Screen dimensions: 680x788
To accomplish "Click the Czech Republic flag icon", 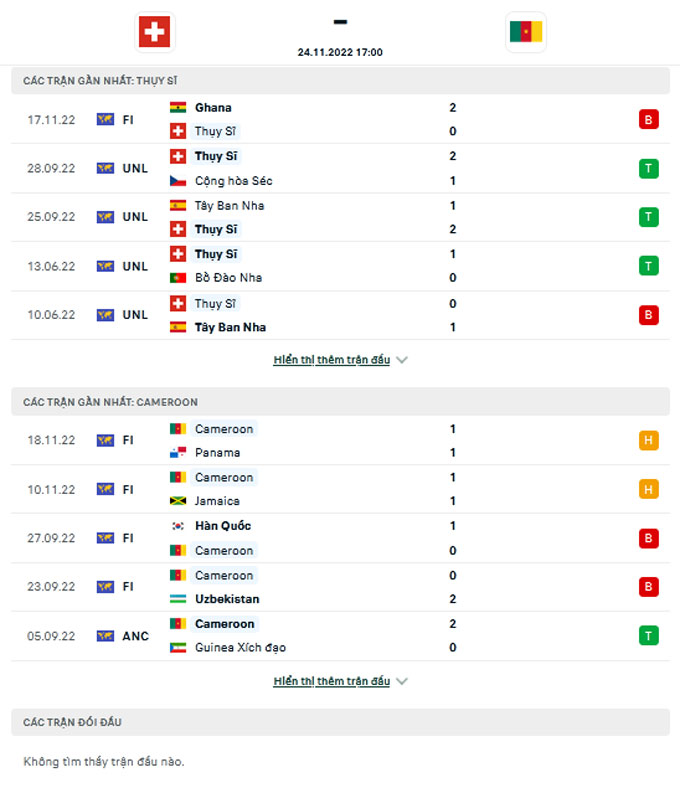I will click(x=178, y=180).
